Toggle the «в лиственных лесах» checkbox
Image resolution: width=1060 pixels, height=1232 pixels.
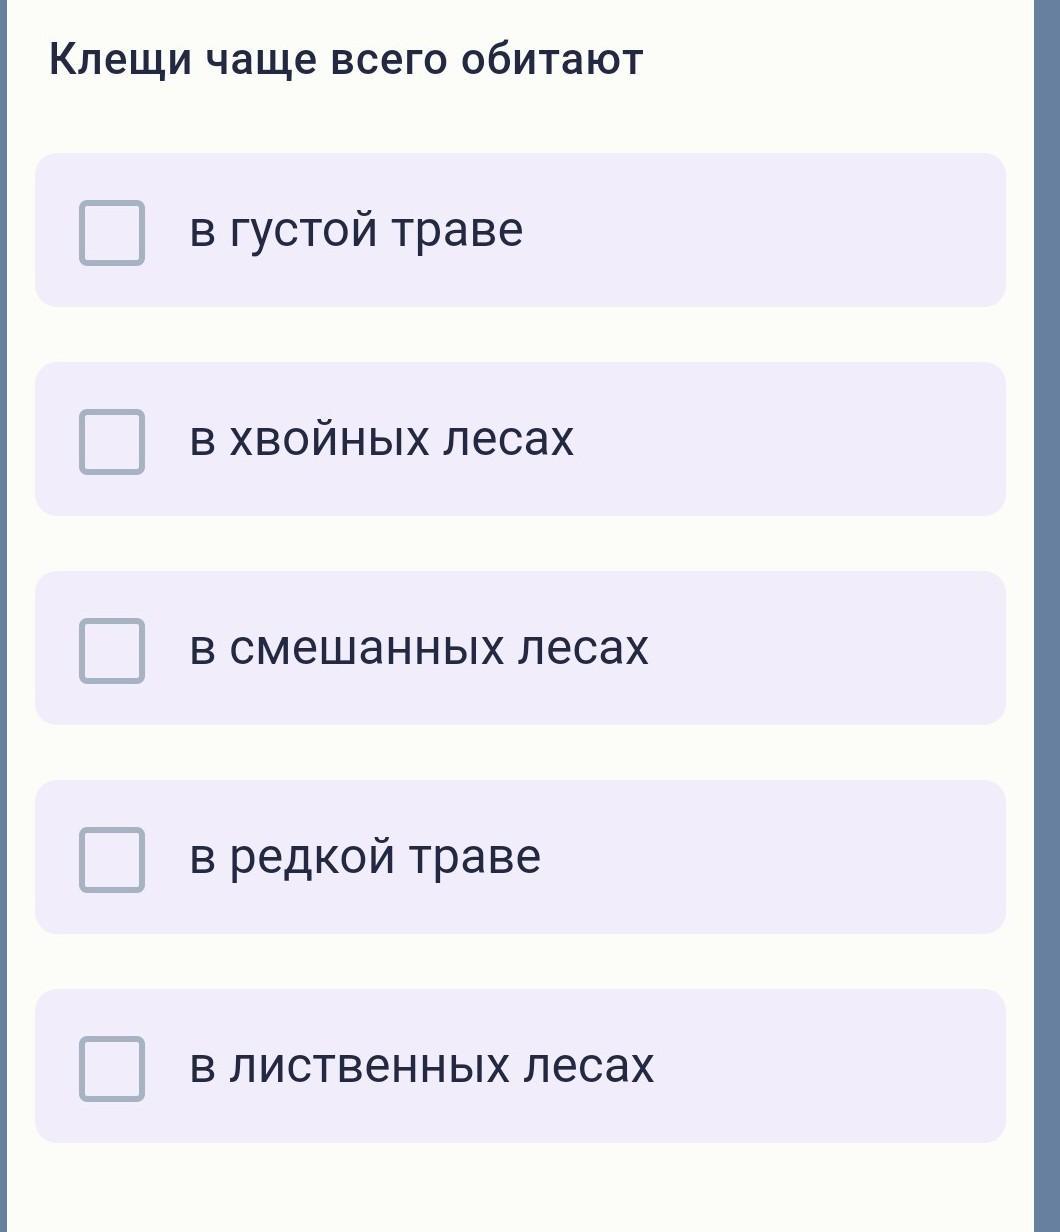(x=112, y=1068)
